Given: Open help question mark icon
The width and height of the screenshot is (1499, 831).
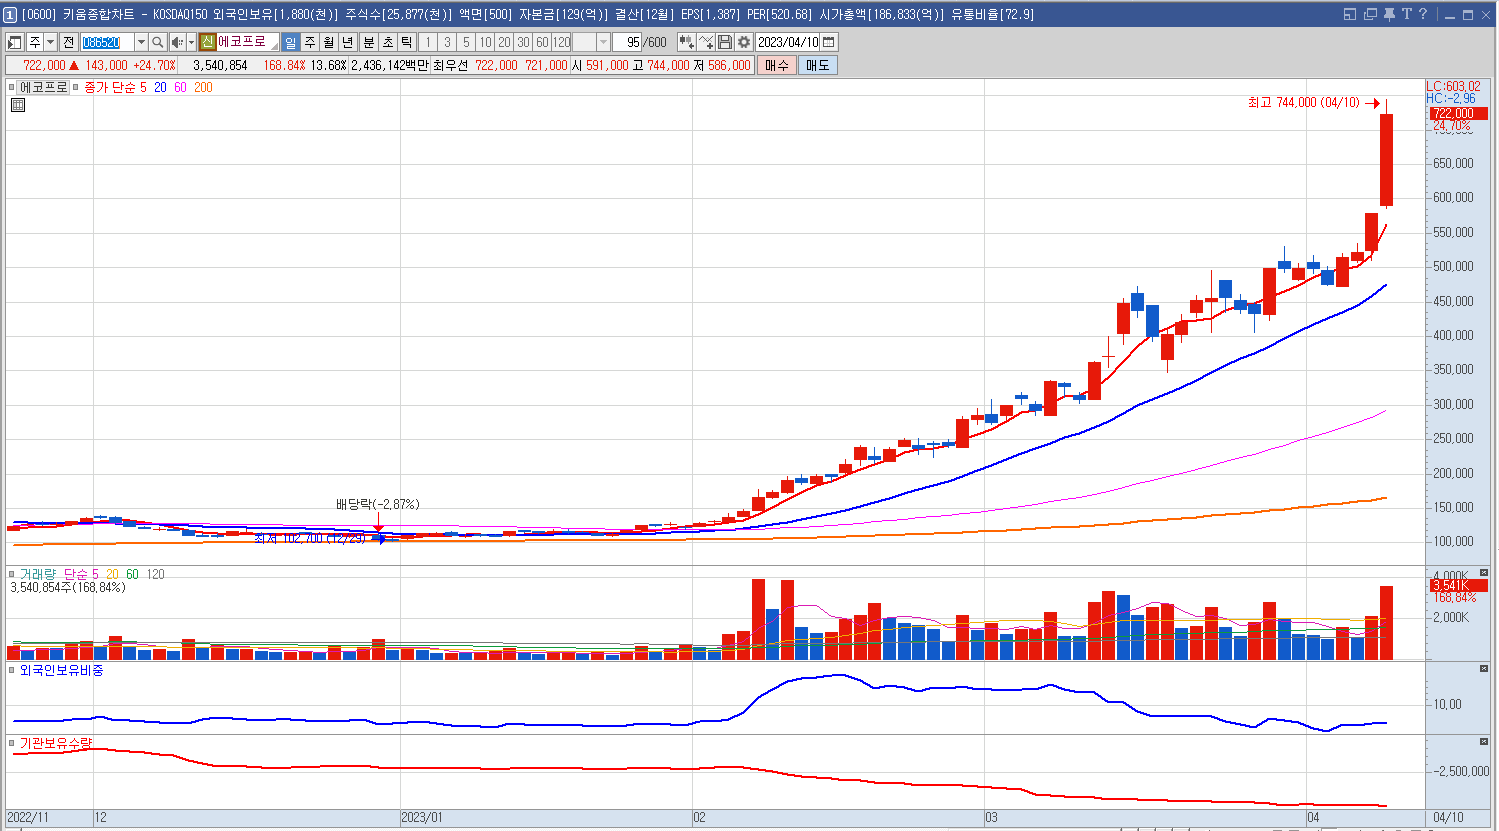Looking at the screenshot, I should pos(1423,14).
